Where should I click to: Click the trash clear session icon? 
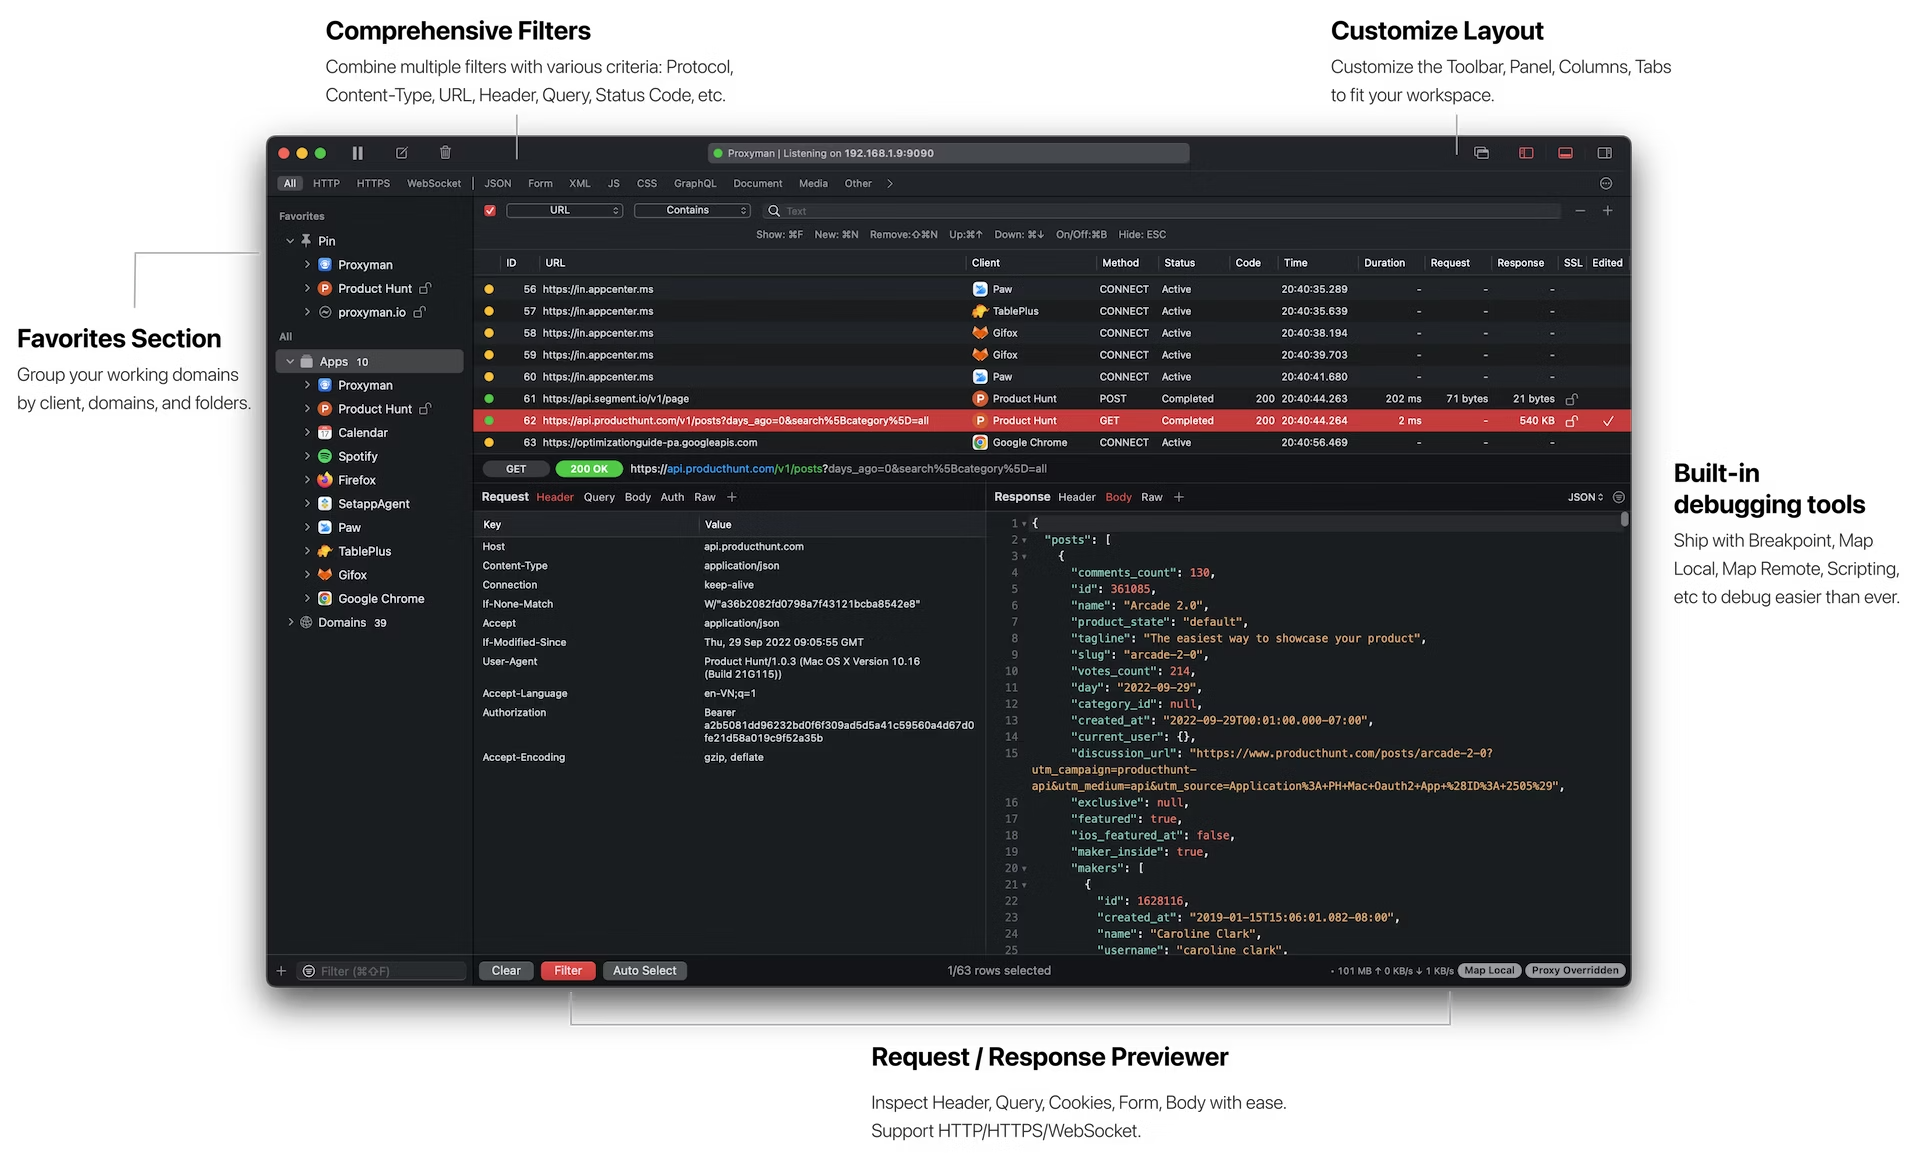tap(445, 153)
